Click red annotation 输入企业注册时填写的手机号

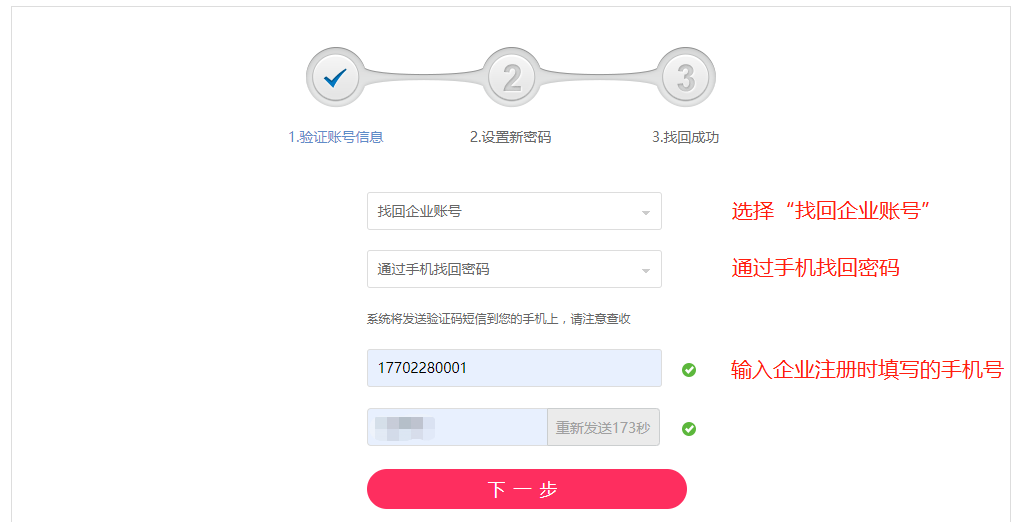(867, 369)
